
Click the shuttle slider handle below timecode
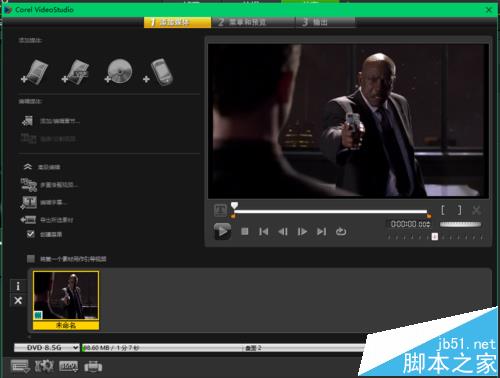click(435, 237)
